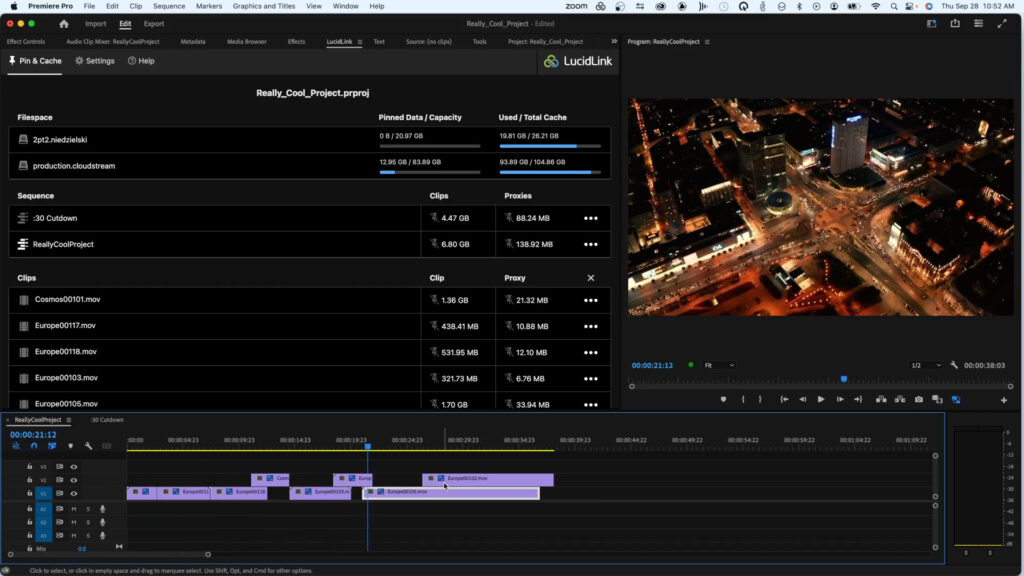Enable Snapping magnet icon in timeline
The image size is (1024, 576).
(34, 446)
